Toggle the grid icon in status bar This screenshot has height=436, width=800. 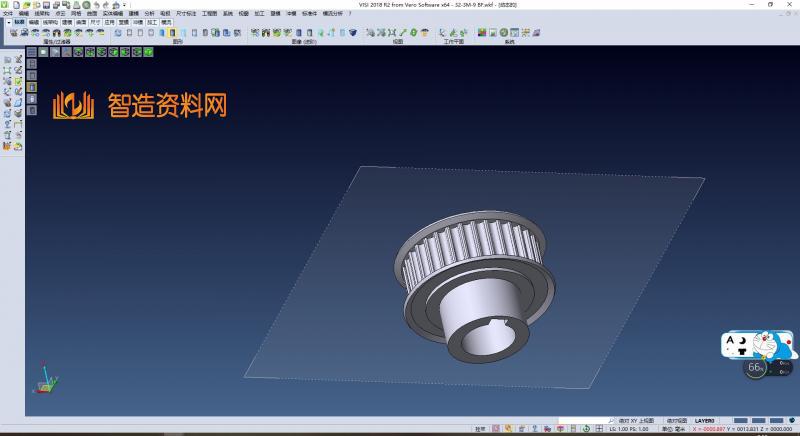point(599,429)
